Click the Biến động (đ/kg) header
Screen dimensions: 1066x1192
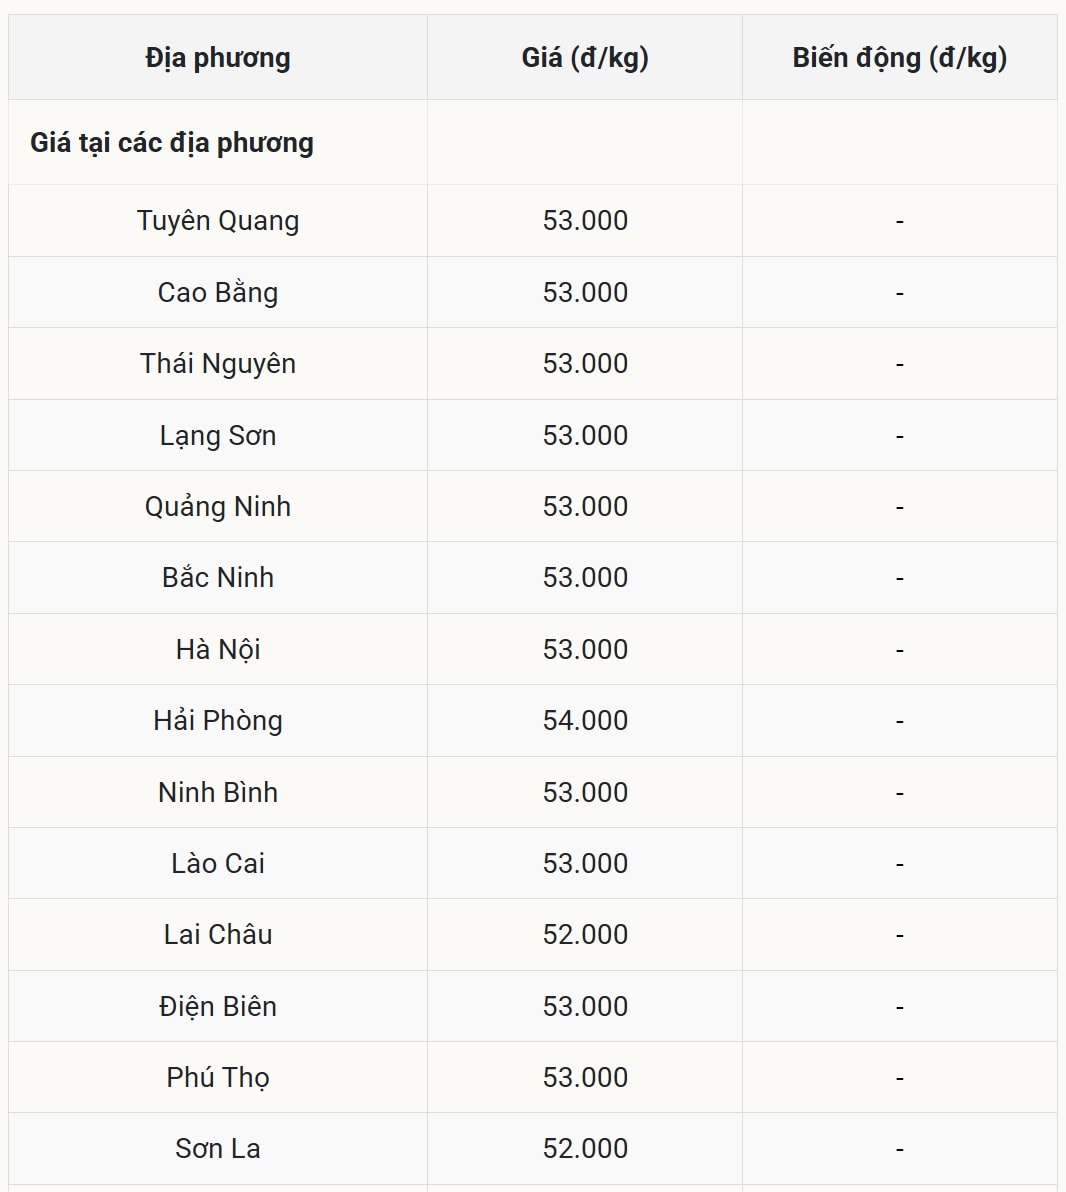pos(899,58)
